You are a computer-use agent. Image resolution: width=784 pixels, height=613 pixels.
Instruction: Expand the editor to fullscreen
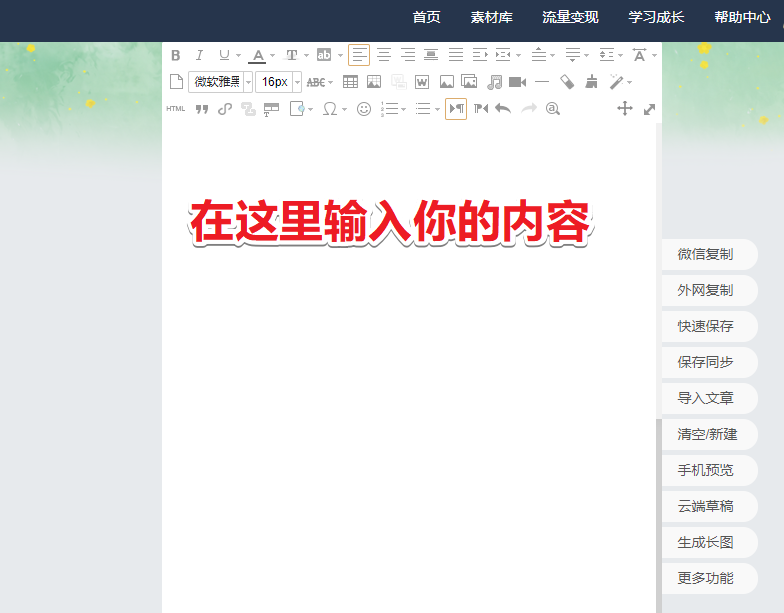(649, 108)
